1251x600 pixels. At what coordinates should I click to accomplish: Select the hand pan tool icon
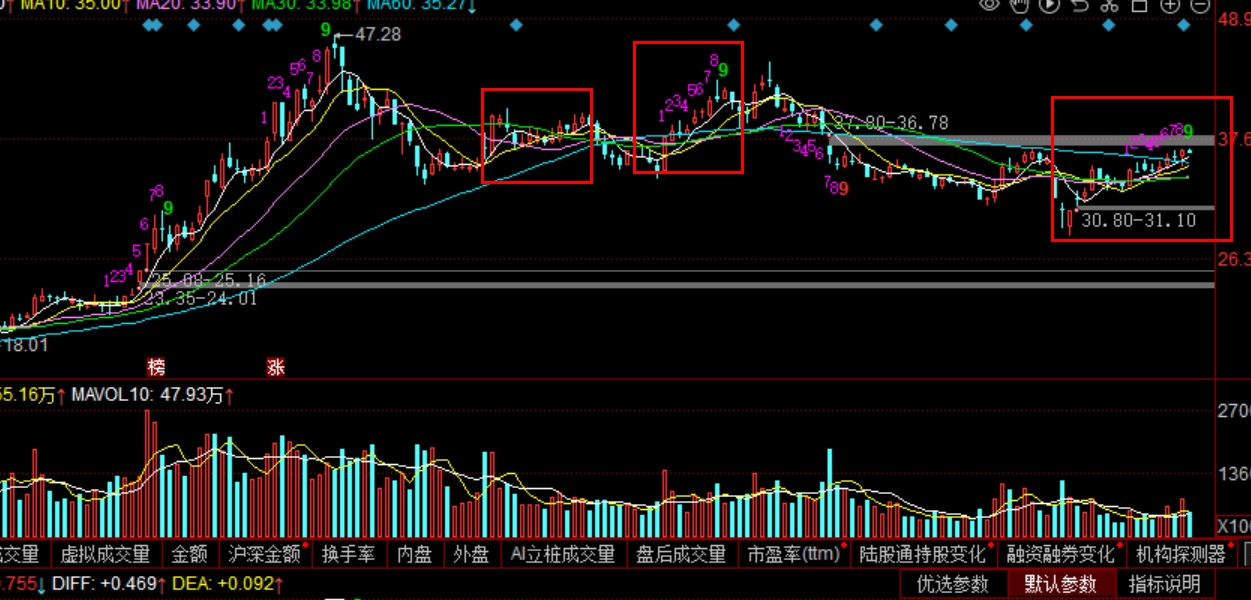tap(1020, 5)
